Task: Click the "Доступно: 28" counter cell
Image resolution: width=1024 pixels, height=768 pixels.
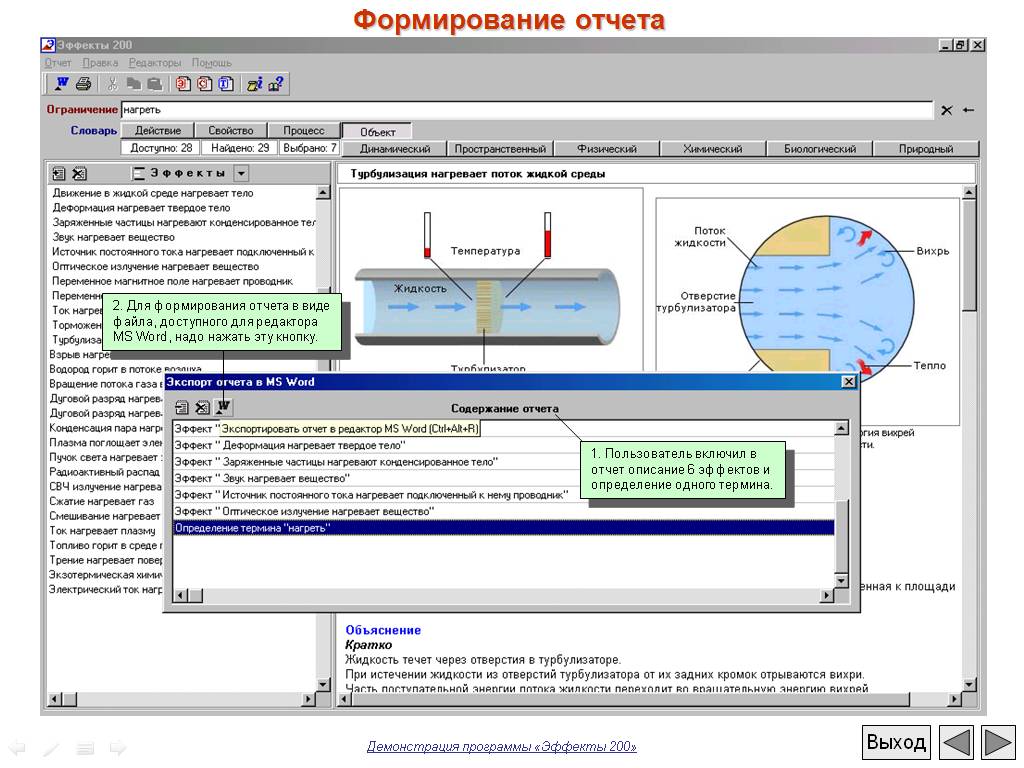Action: tap(161, 148)
